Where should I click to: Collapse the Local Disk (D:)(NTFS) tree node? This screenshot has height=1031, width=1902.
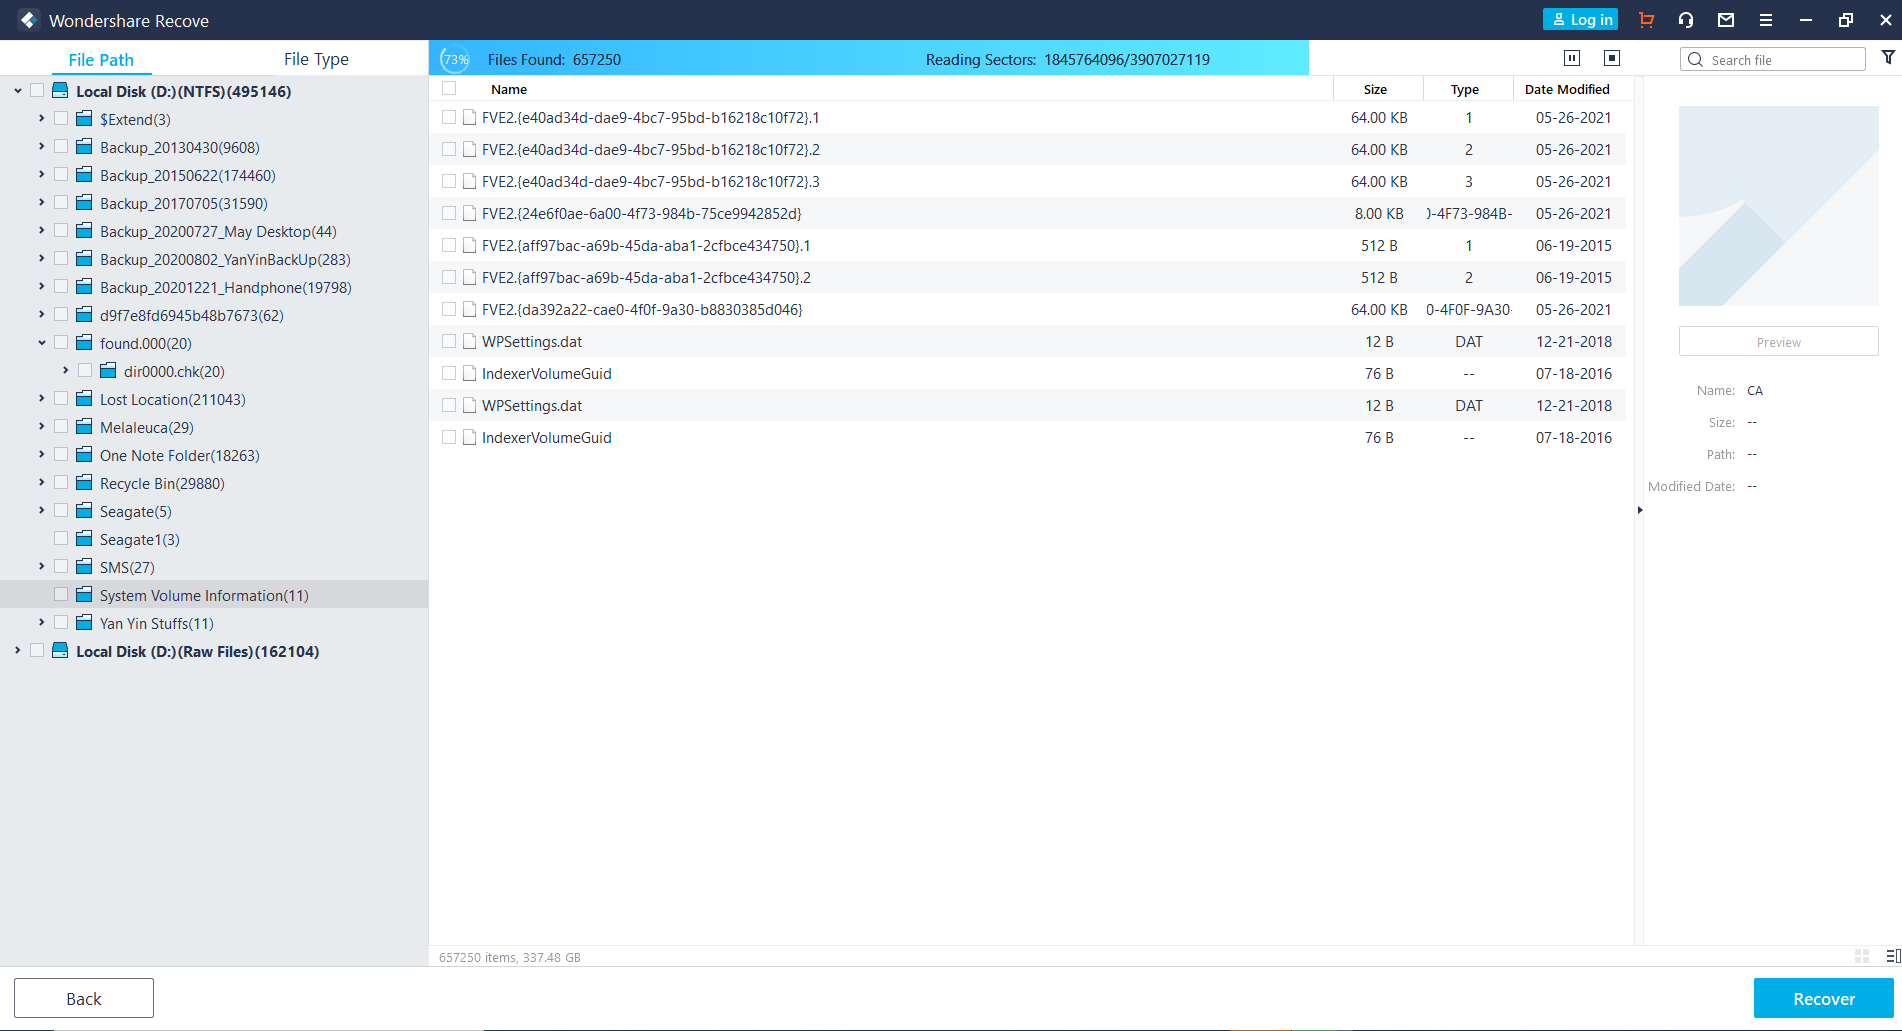coord(17,90)
